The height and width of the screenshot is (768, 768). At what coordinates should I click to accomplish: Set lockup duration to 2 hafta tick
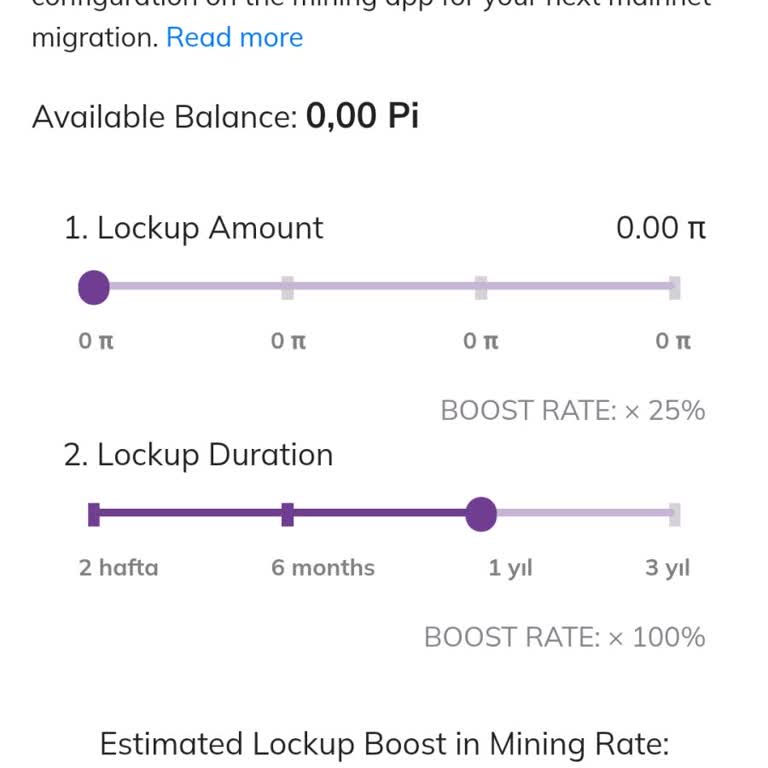[x=94, y=515]
